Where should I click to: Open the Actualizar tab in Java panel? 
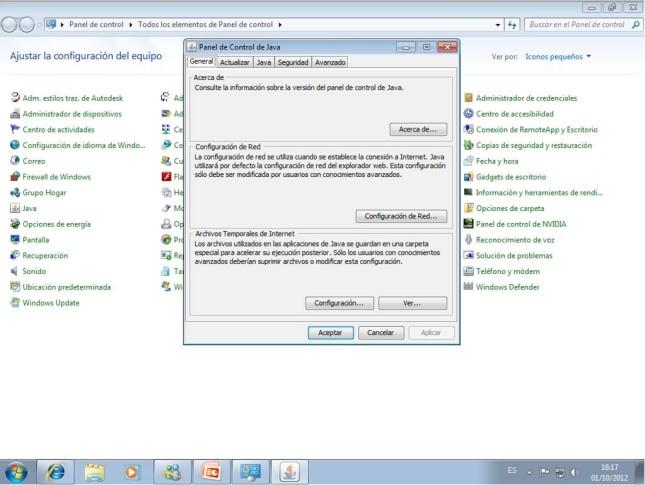click(x=234, y=63)
